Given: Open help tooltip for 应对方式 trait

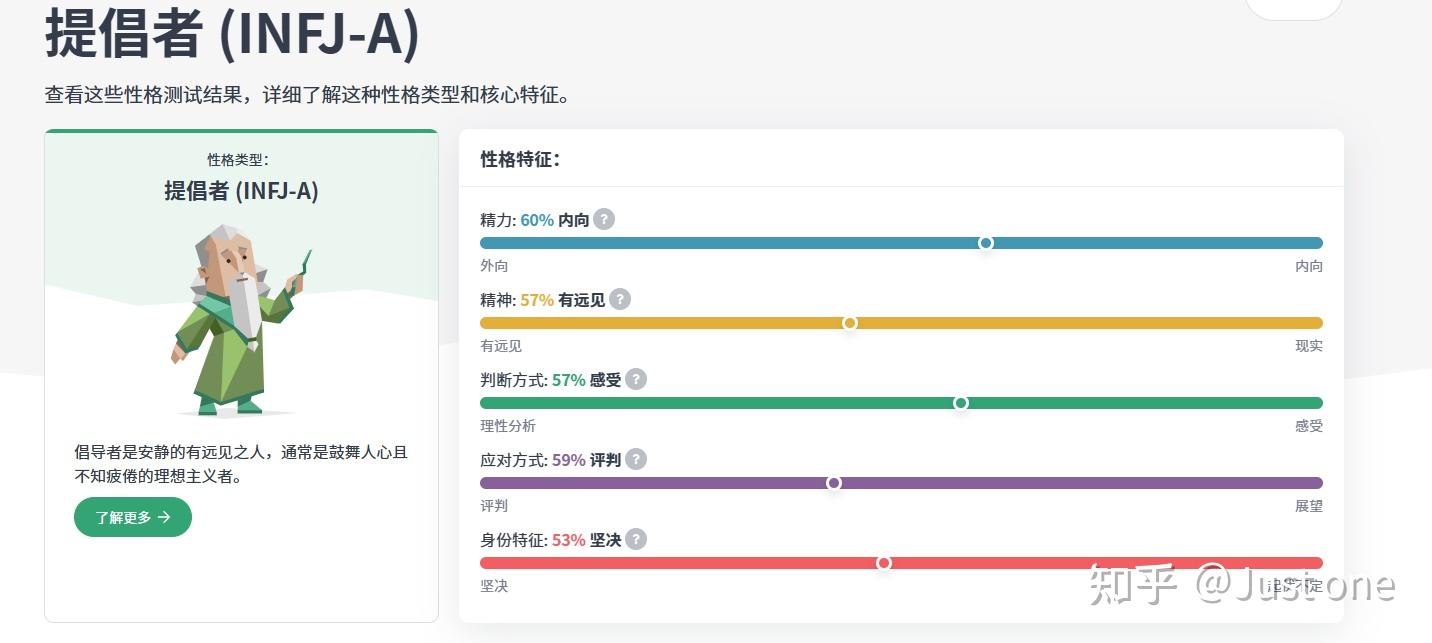Looking at the screenshot, I should [637, 460].
